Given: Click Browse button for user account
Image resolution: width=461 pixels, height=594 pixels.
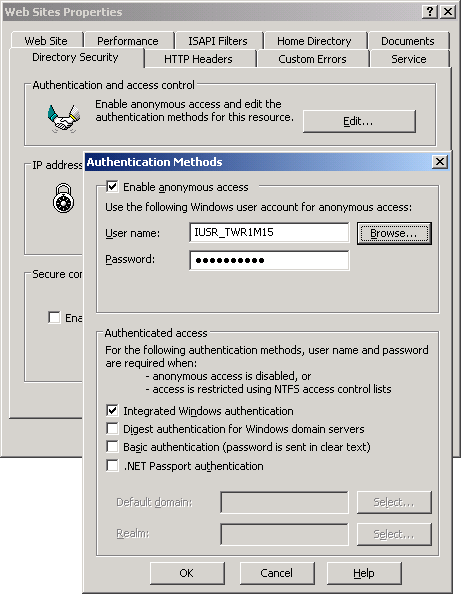Looking at the screenshot, I should point(394,233).
